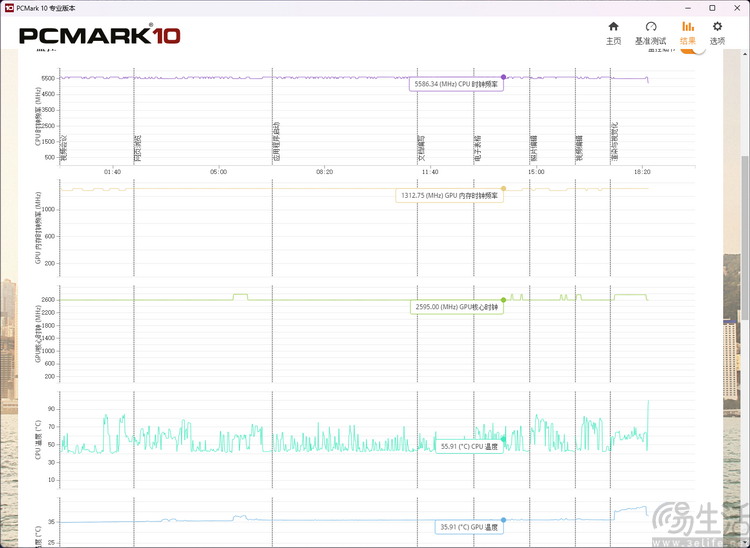Close the PCMark 10 window
This screenshot has width=750, height=548.
click(737, 8)
